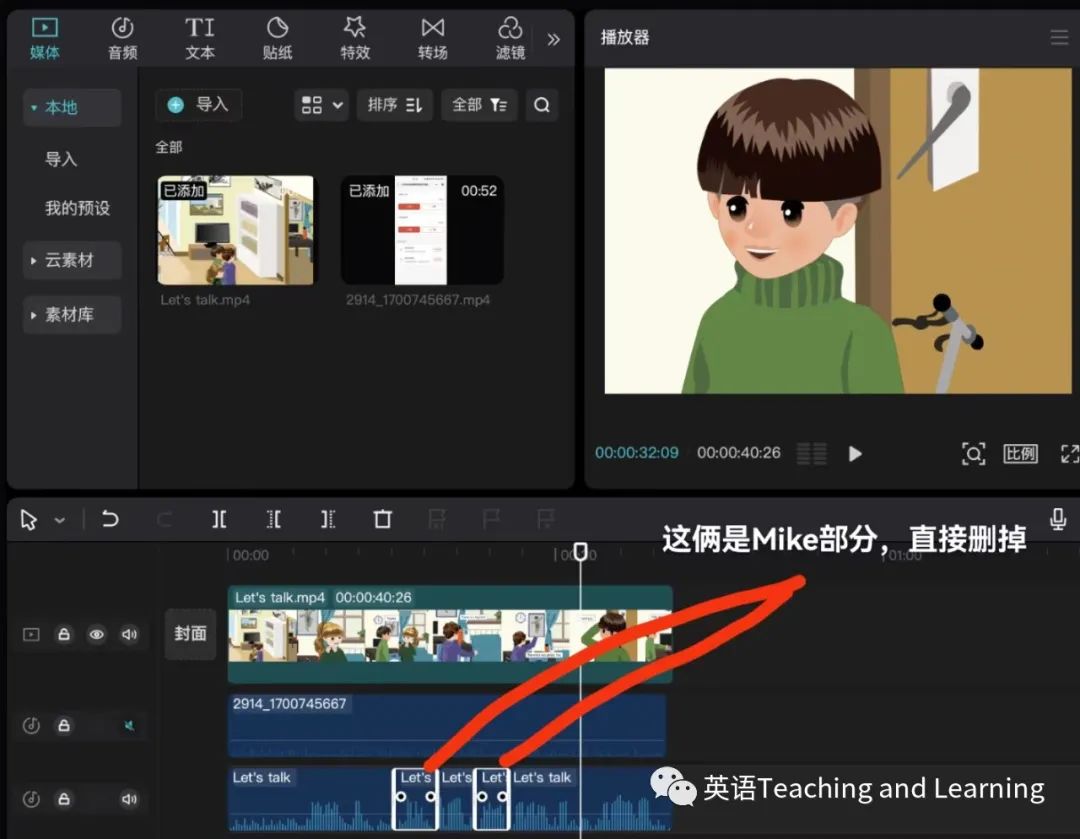Click the 2914_1700745667 track audio icon
The image size is (1080, 839).
31,725
